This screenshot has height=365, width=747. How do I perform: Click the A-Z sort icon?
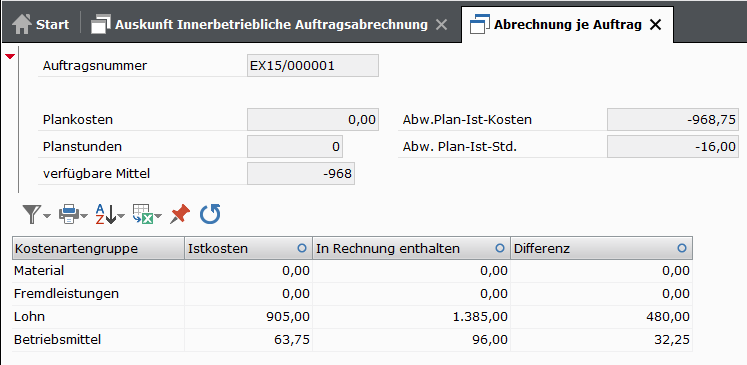(105, 215)
